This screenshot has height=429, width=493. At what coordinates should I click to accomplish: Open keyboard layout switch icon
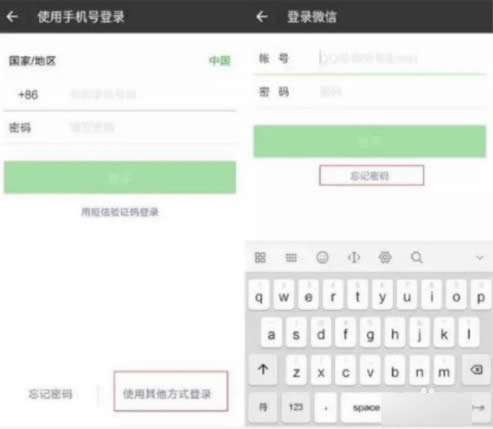click(291, 258)
